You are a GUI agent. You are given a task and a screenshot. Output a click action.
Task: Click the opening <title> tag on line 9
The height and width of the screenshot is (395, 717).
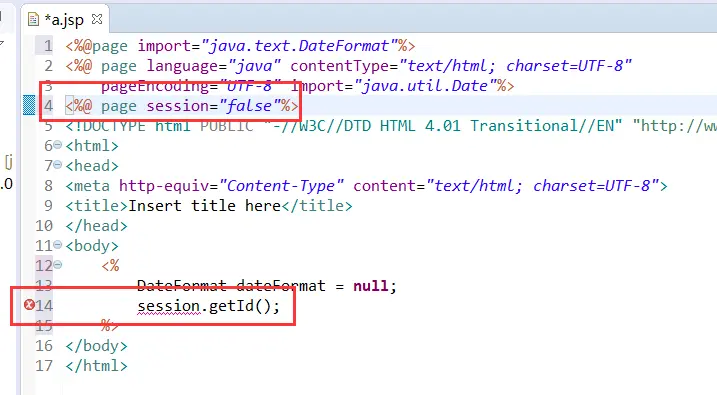tap(96, 206)
